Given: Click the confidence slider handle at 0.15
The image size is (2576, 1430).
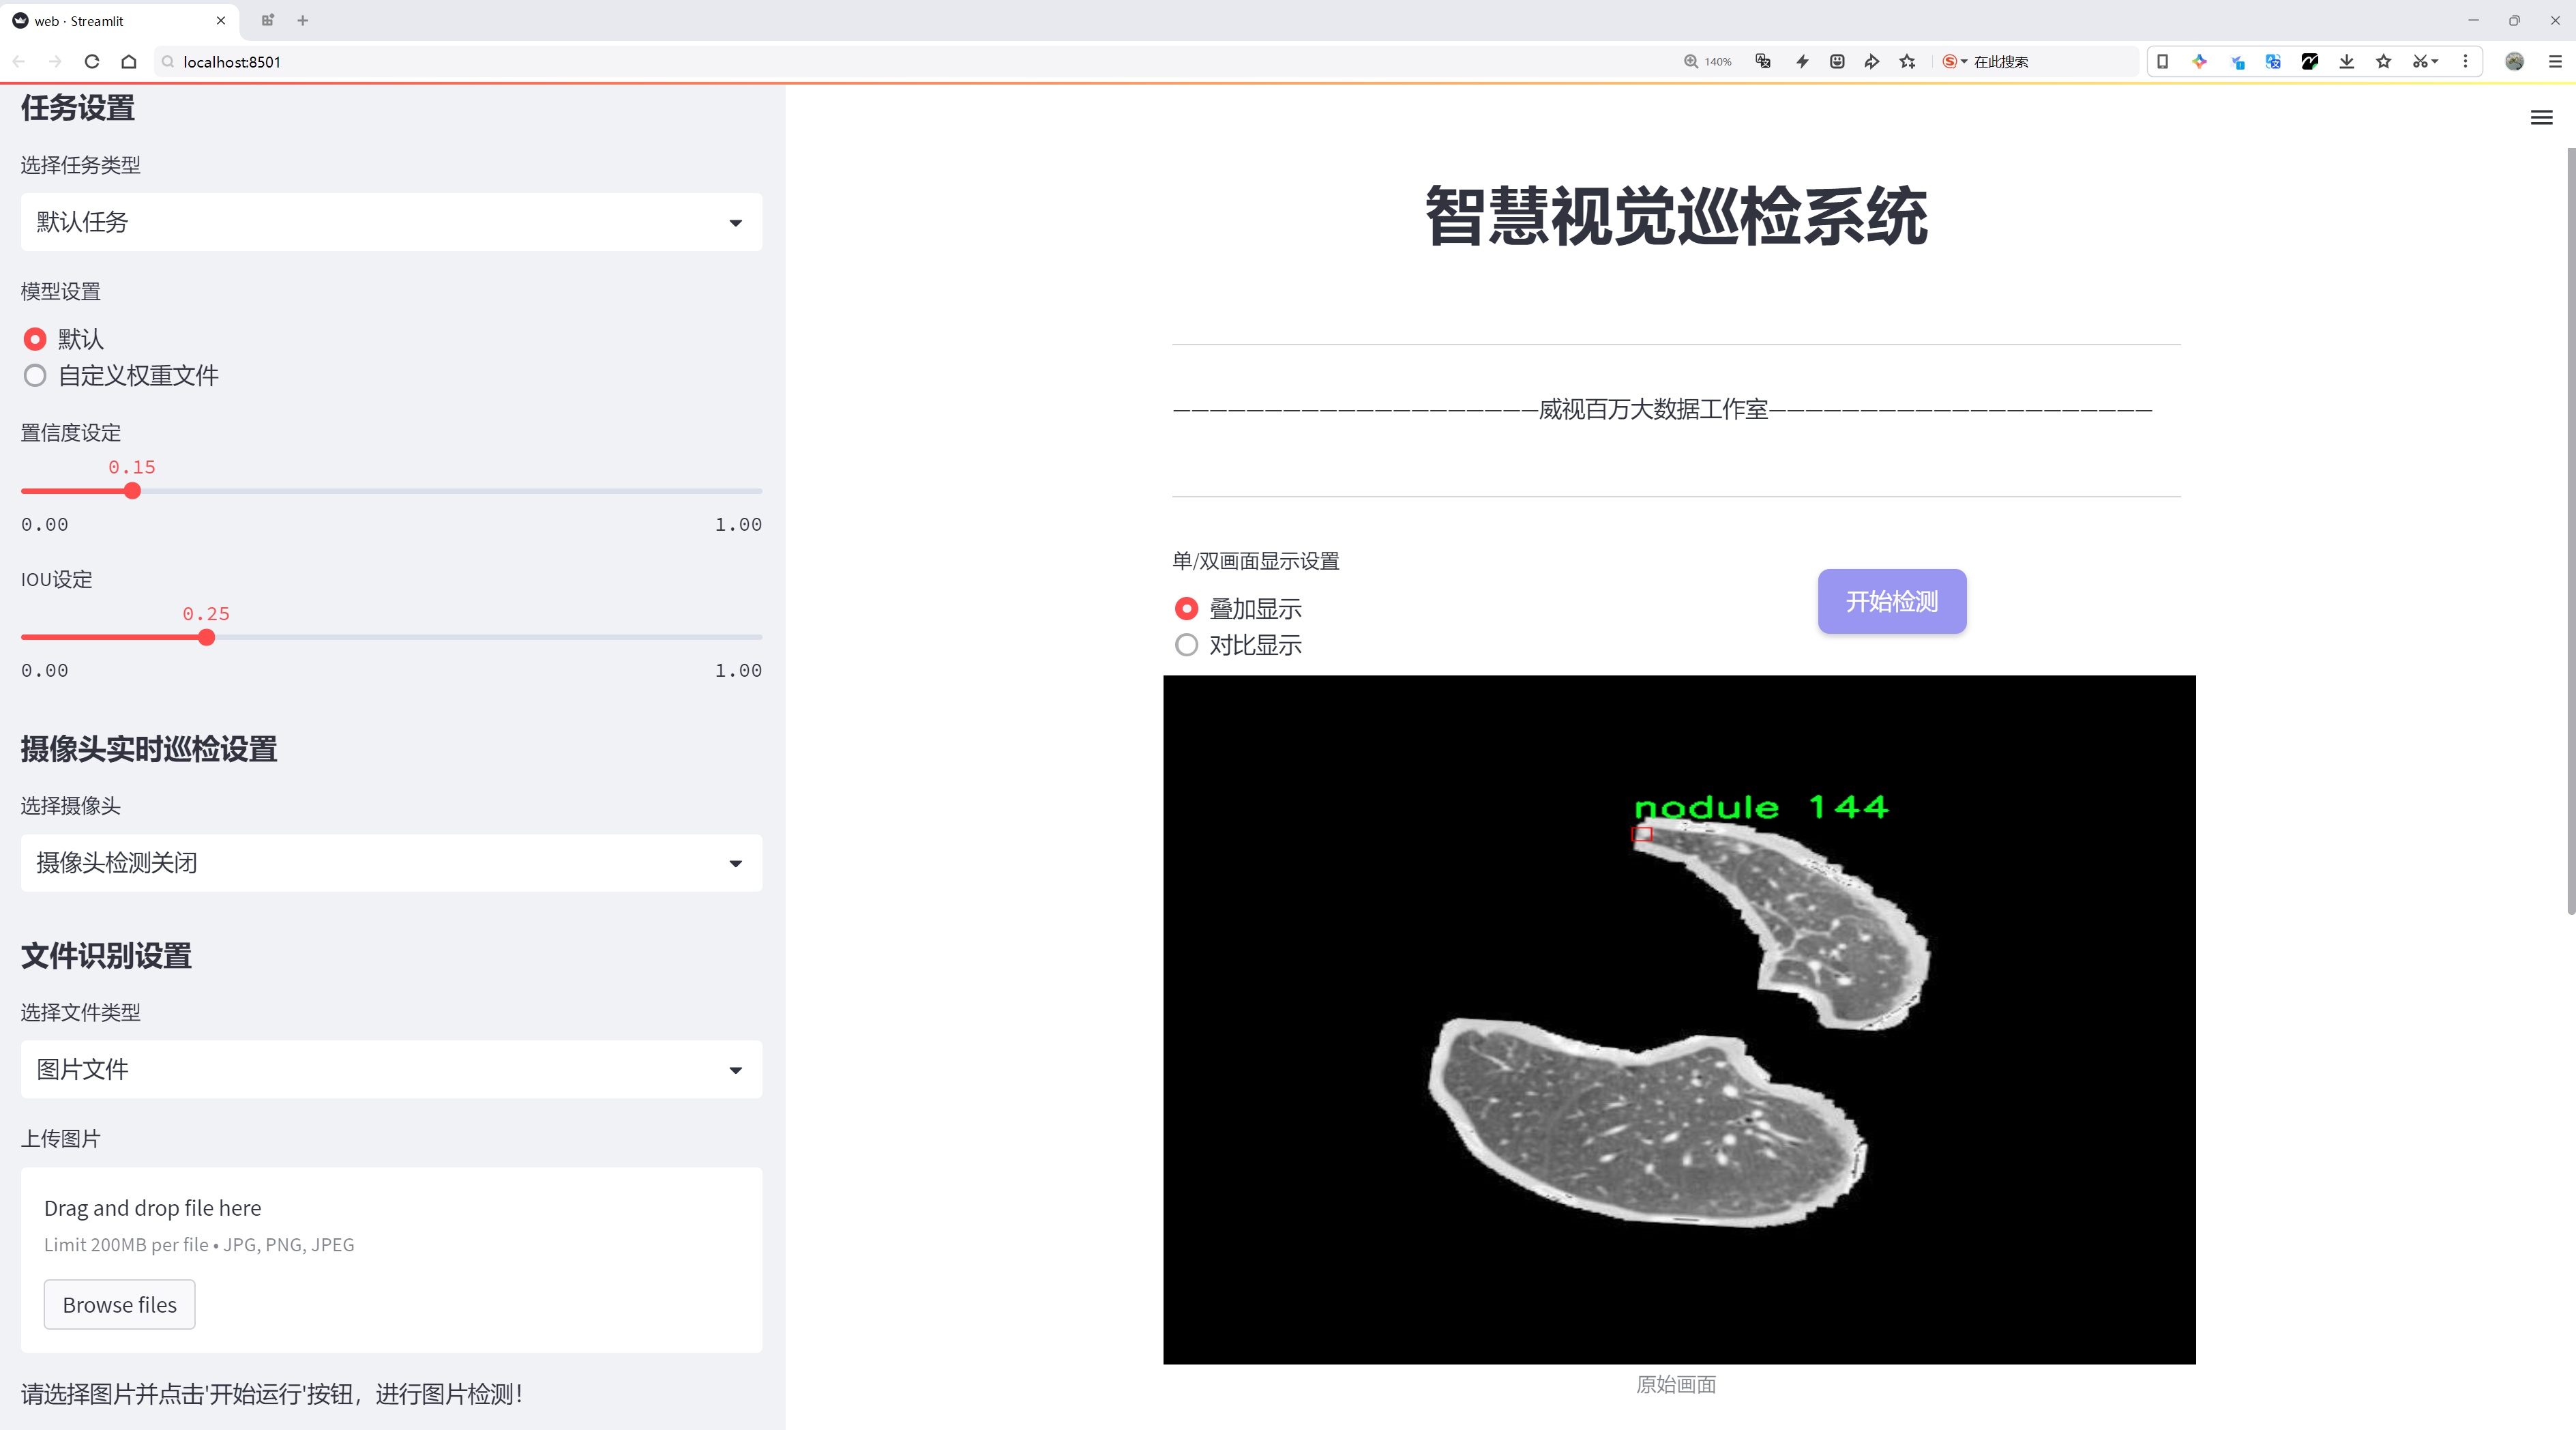Looking at the screenshot, I should click(132, 491).
